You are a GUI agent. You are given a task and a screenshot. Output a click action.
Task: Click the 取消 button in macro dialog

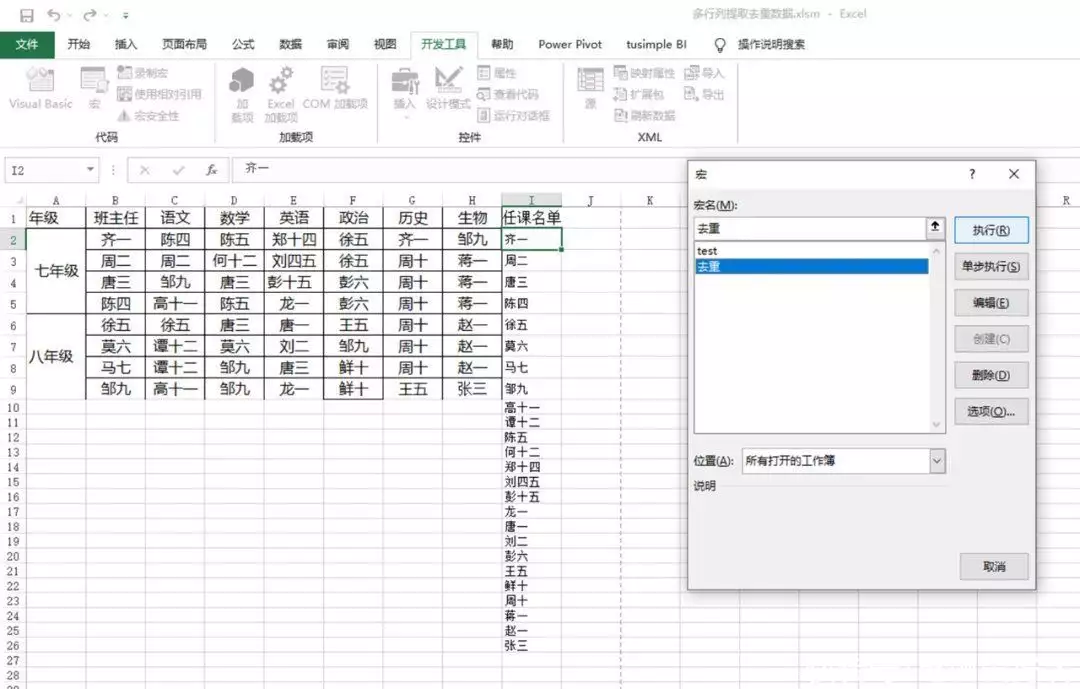tap(993, 567)
